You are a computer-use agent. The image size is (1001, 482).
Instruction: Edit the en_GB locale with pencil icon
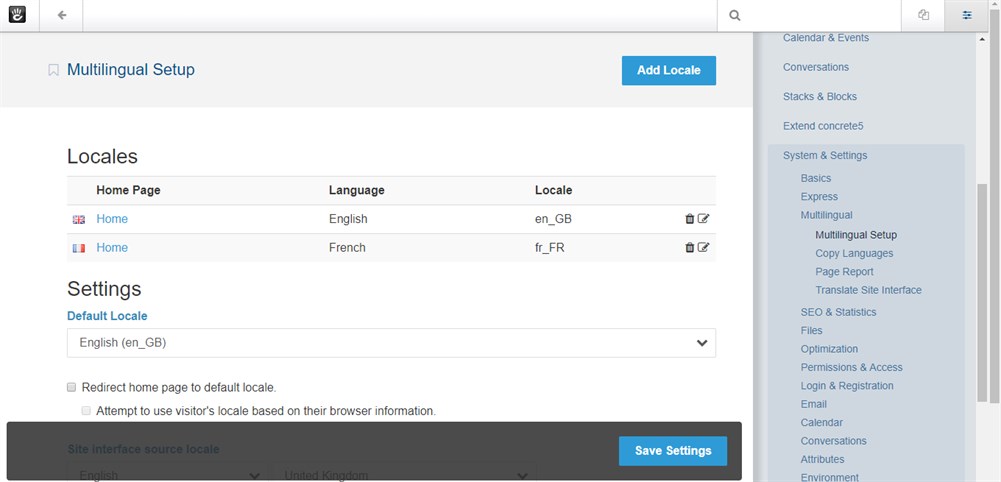click(x=703, y=219)
